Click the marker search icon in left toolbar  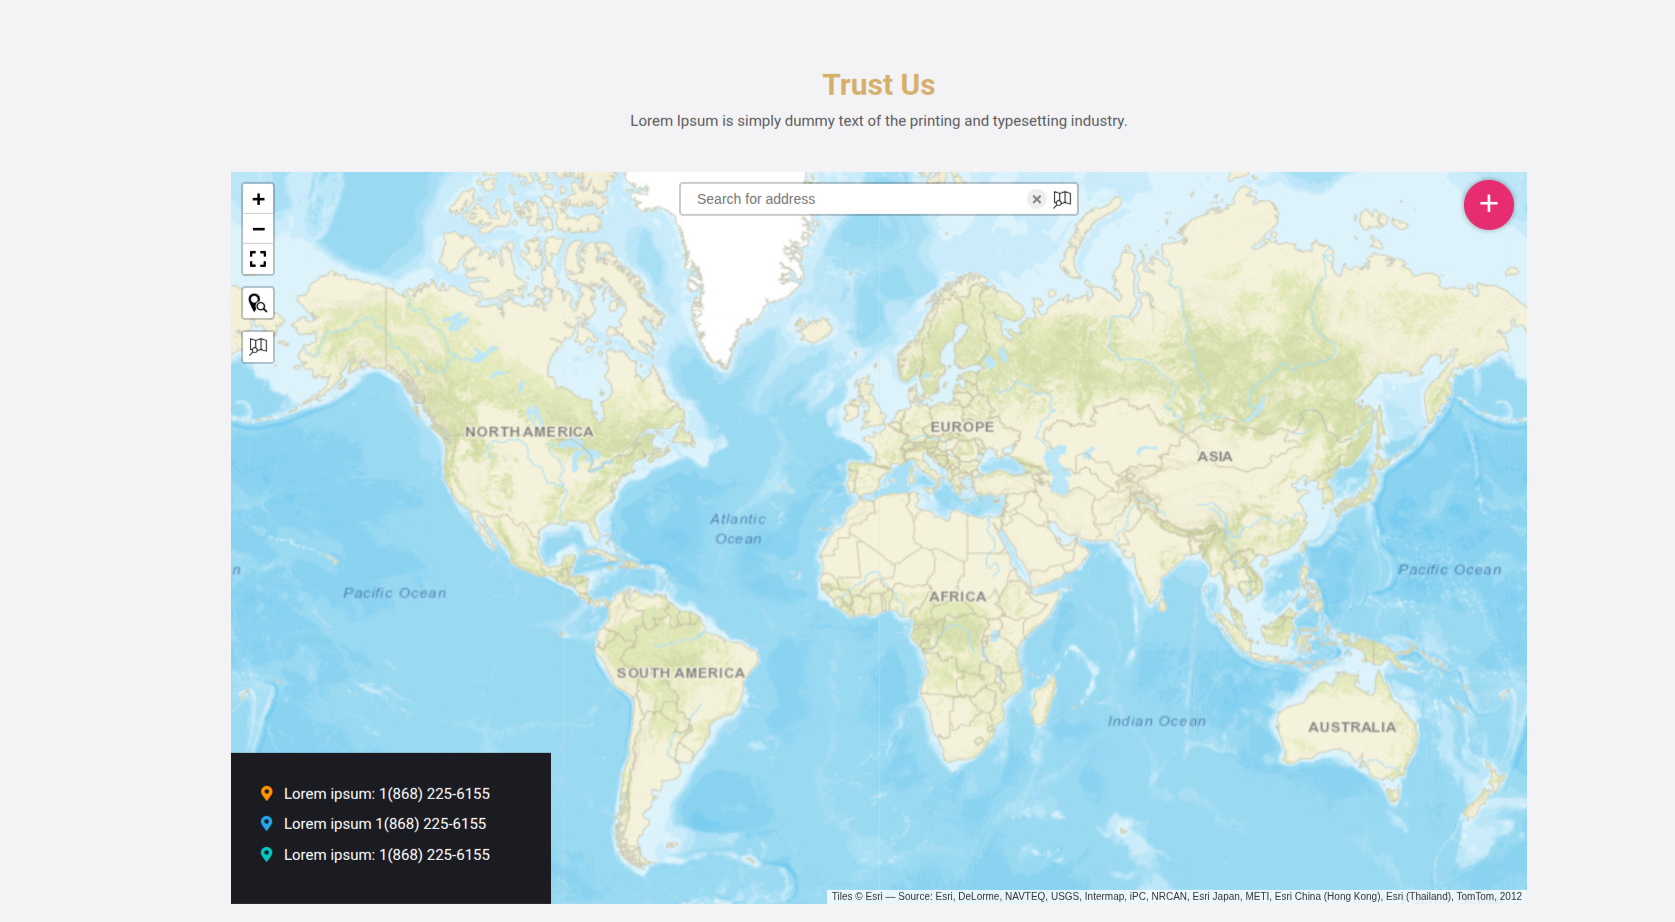(x=258, y=303)
